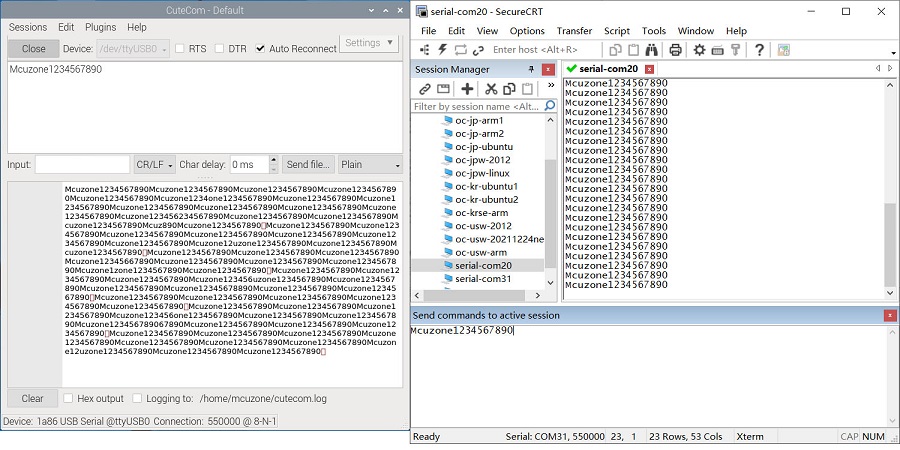Click the terminal vertical scrollbar thumb

(890, 245)
